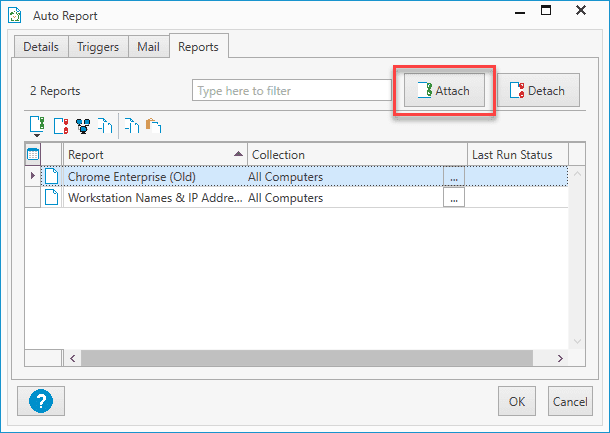This screenshot has height=433, width=610.
Task: Select the Reports tab
Action: click(x=198, y=47)
